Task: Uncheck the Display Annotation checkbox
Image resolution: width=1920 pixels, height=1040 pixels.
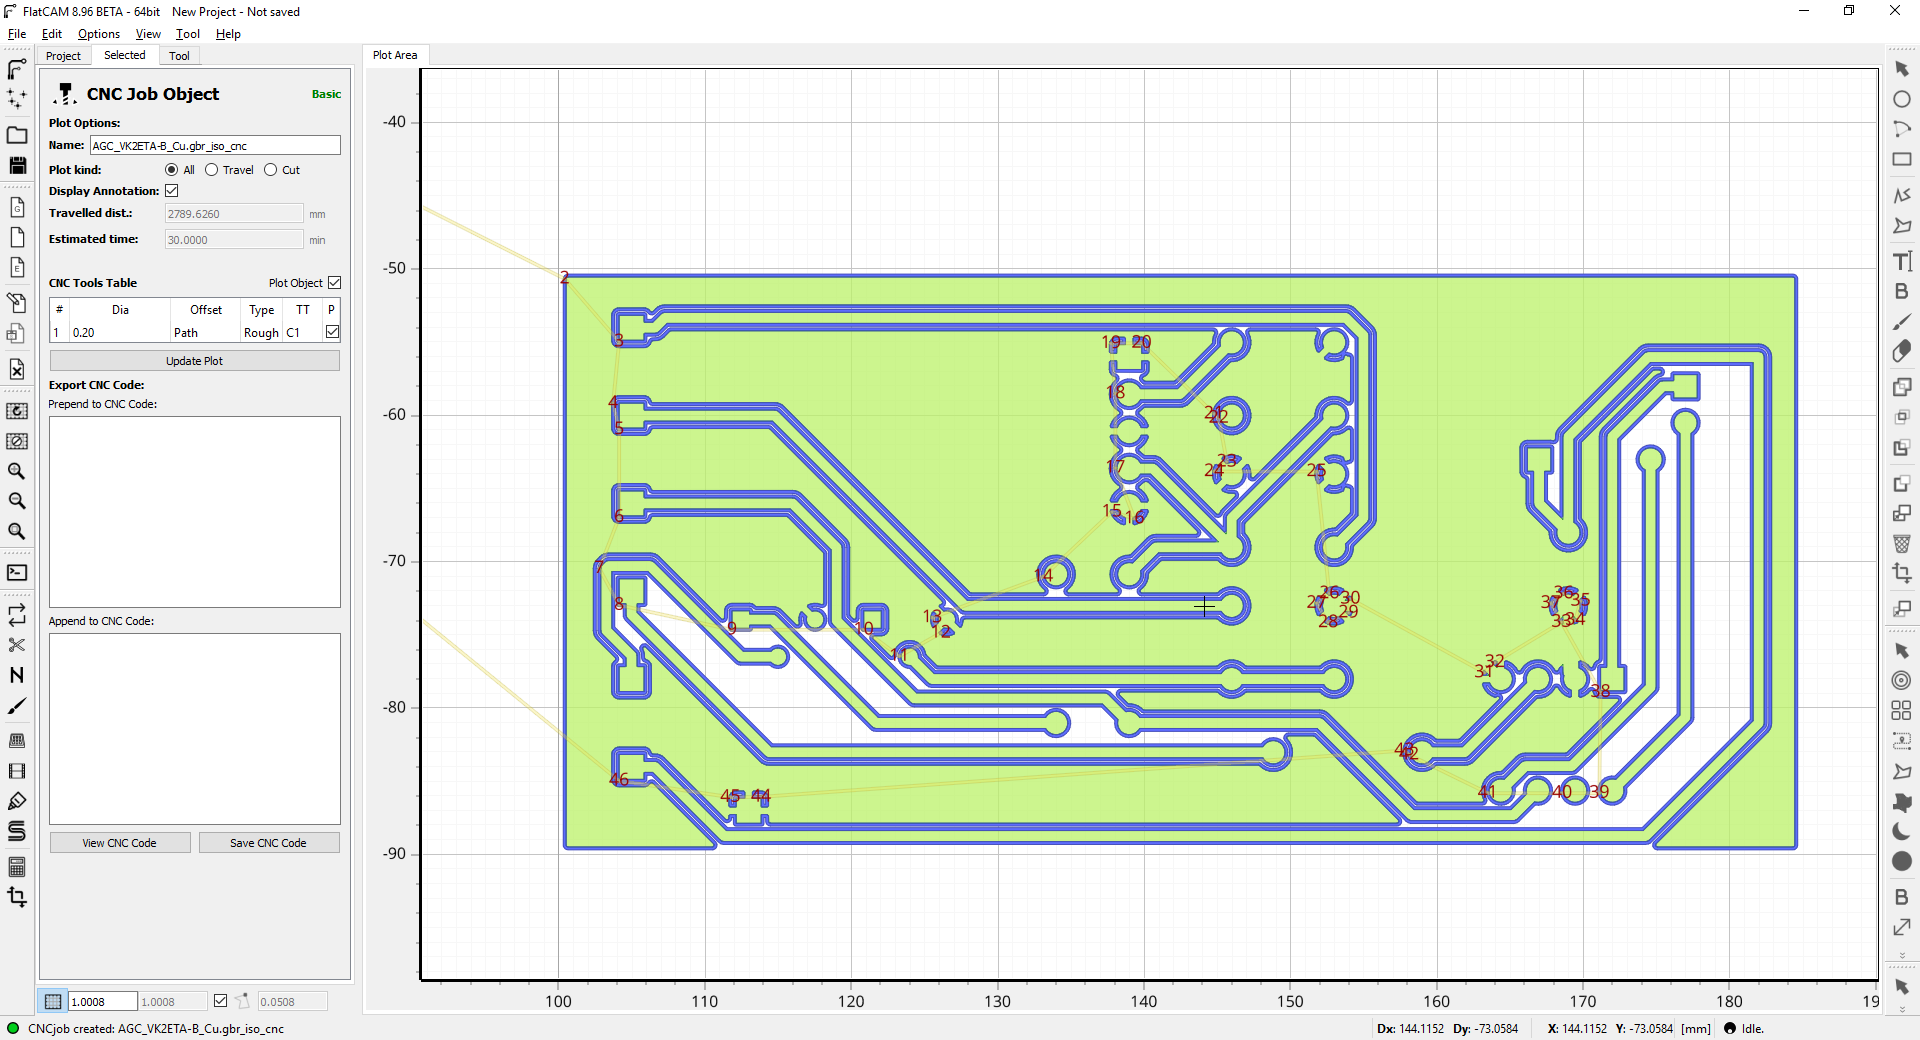Action: (x=172, y=191)
